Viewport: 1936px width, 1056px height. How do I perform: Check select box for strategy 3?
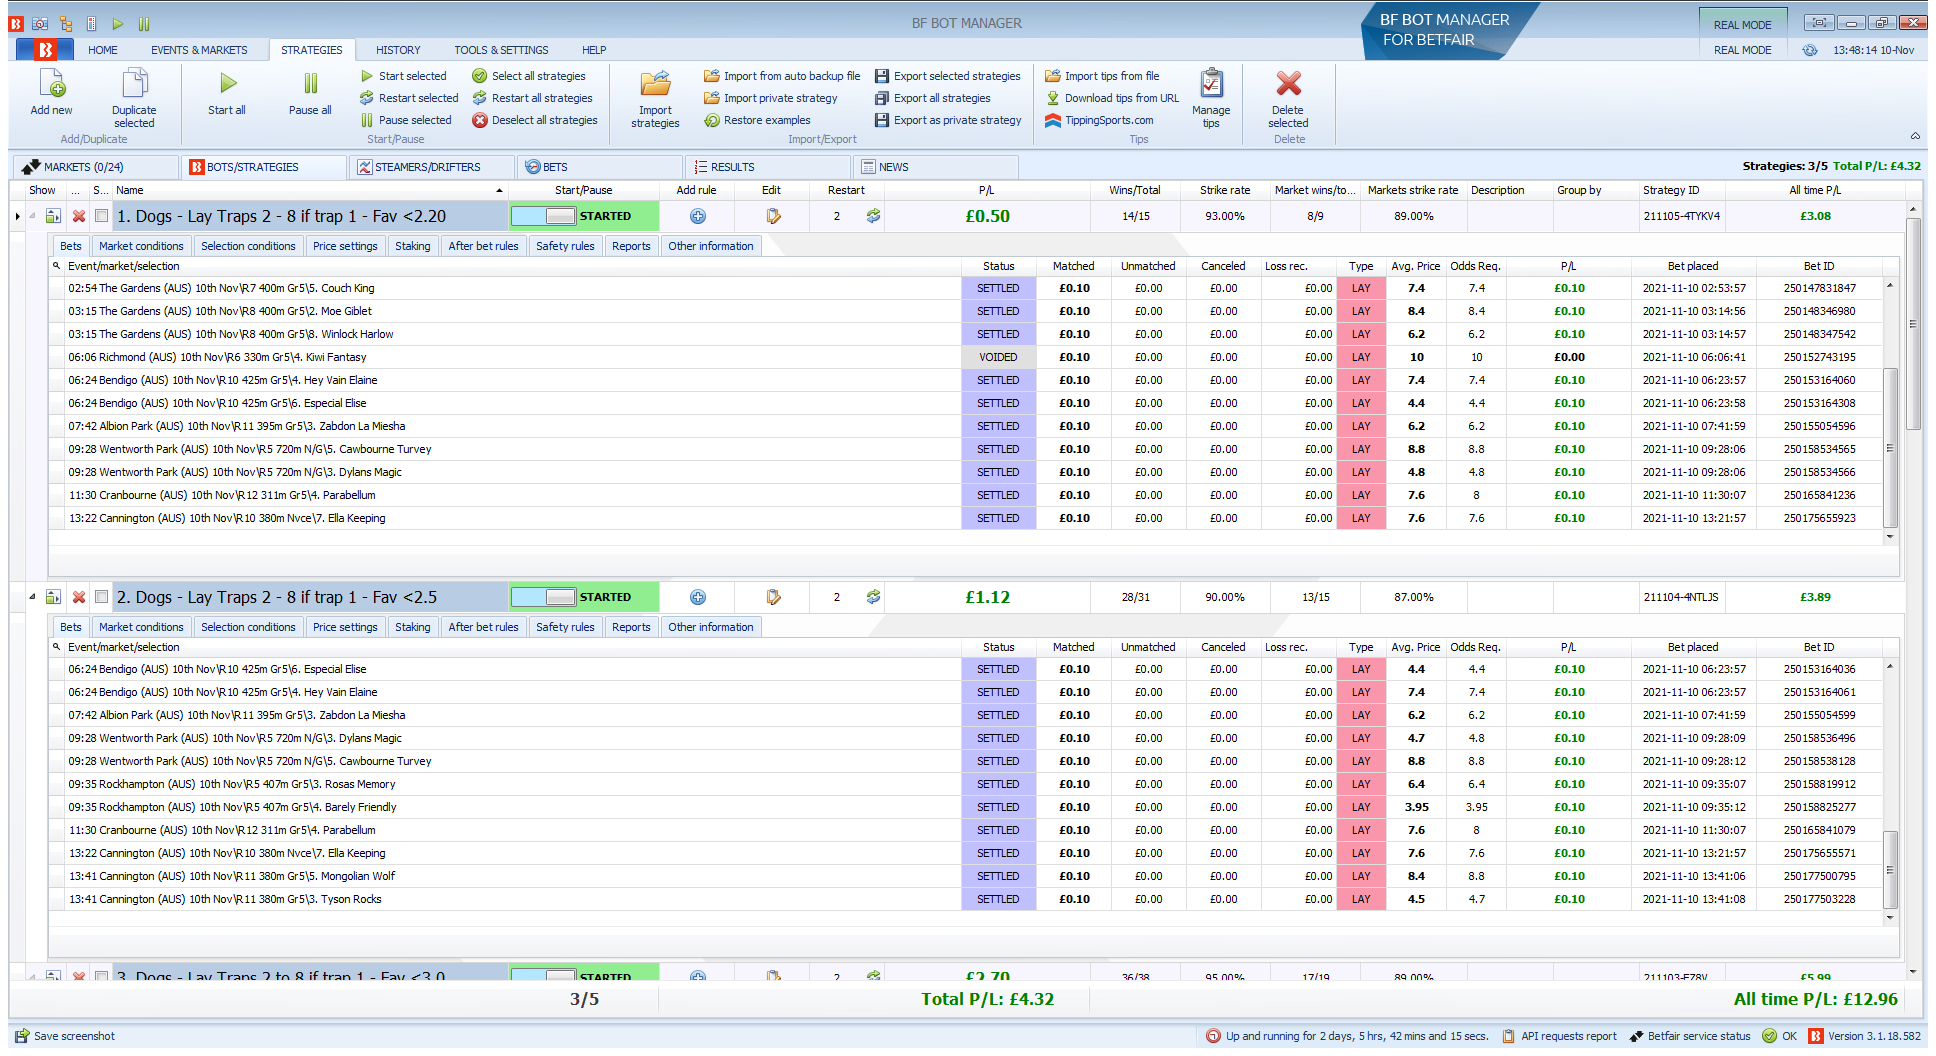(x=101, y=975)
